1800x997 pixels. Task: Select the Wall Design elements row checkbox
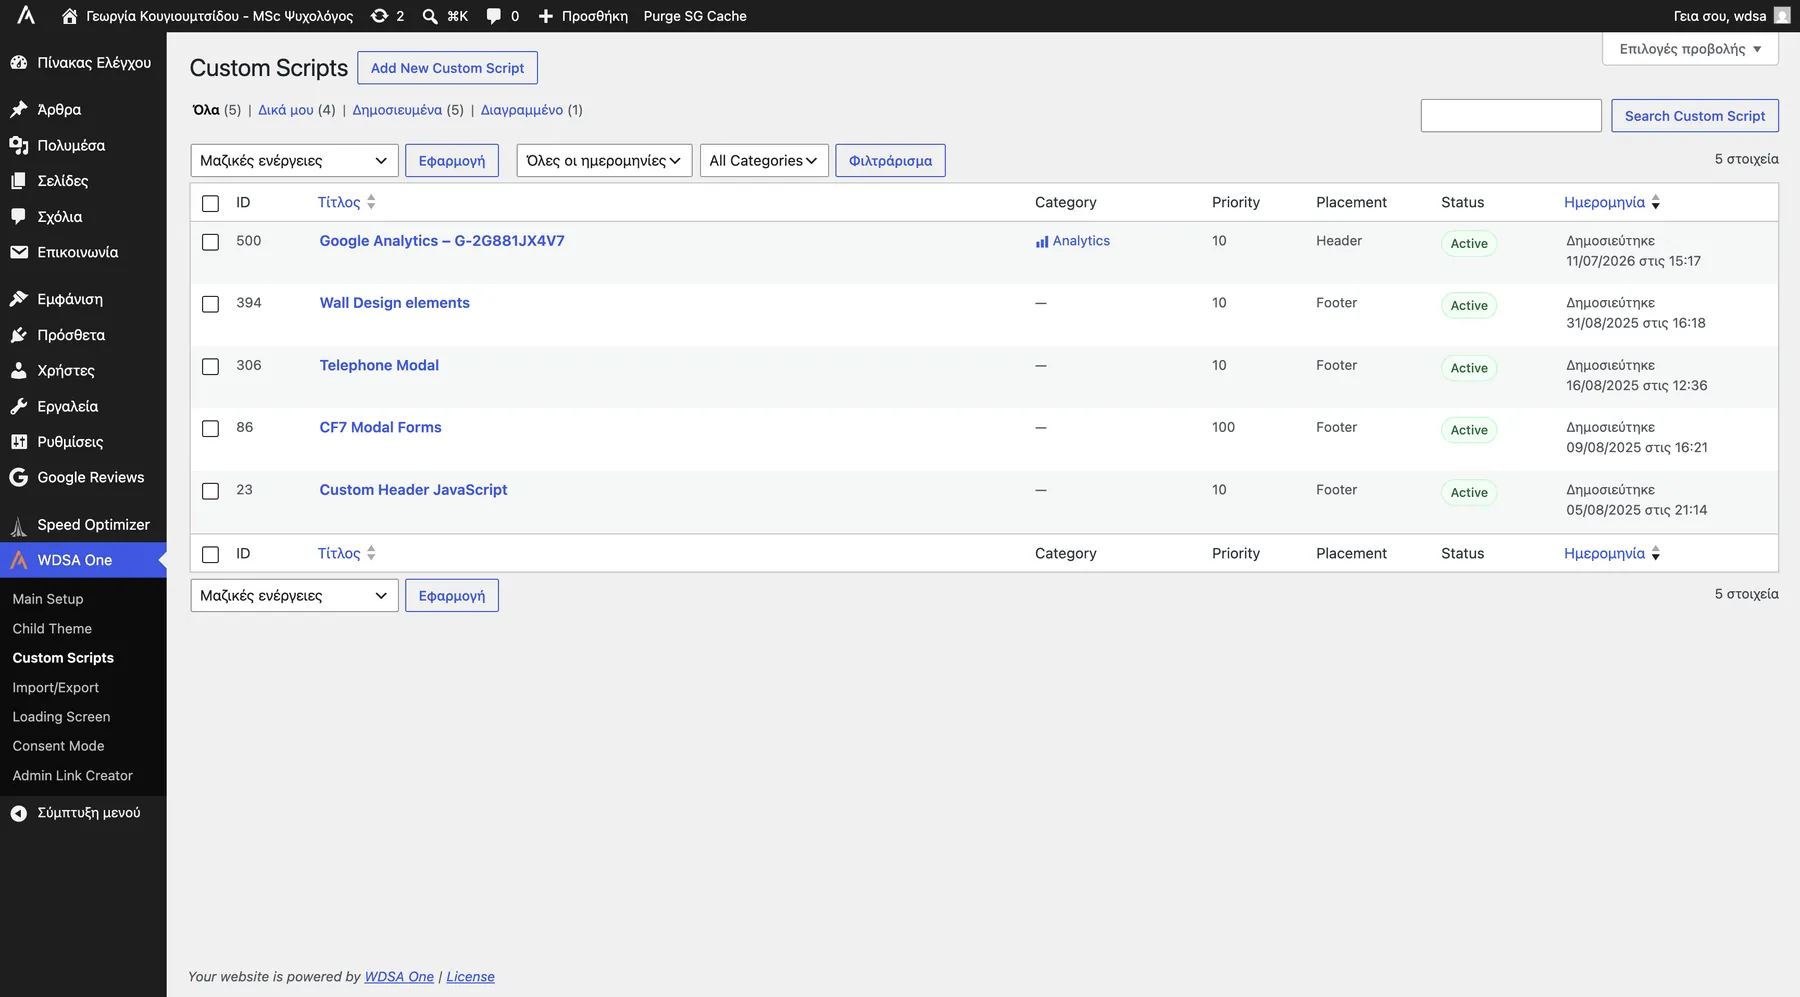[x=210, y=304]
